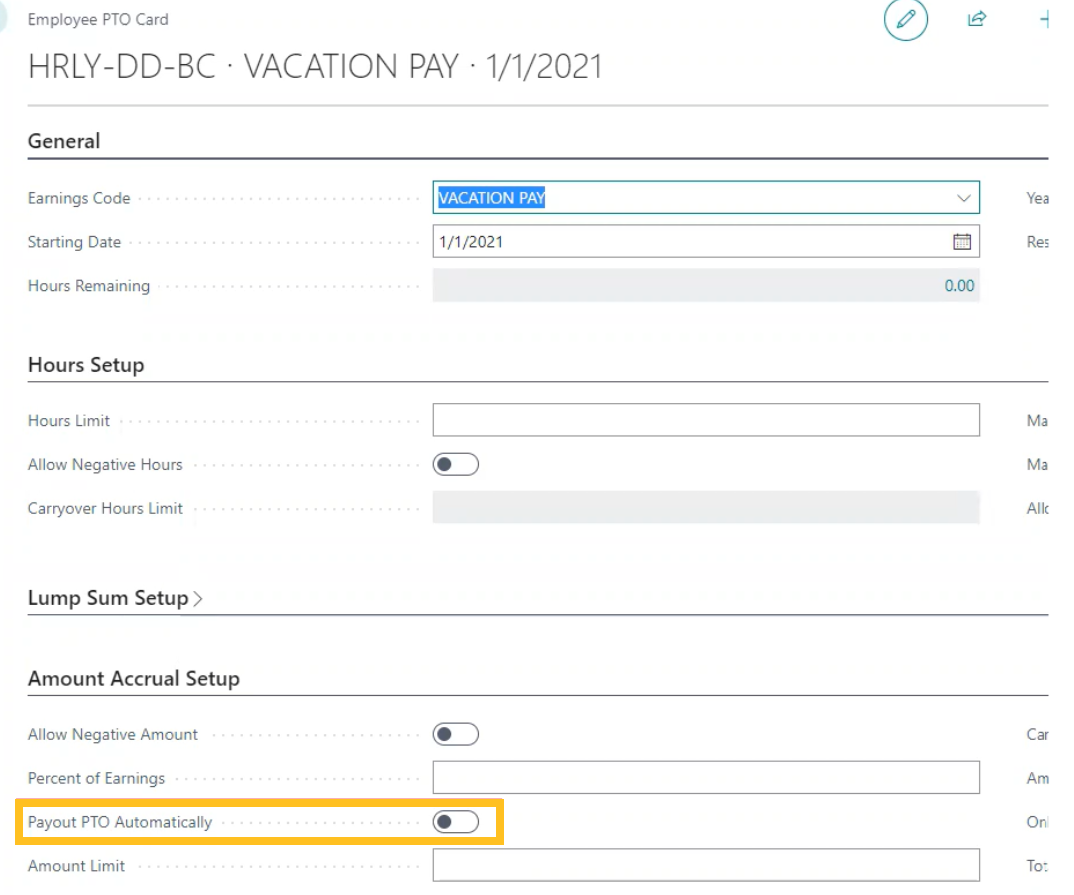Click the plus icon at top right
Screen dimensions: 1074x895
[x=1045, y=19]
